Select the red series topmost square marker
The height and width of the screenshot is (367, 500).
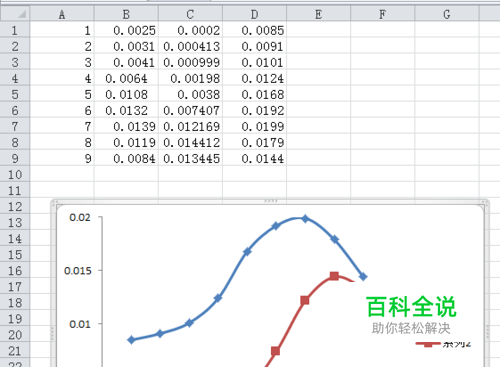(x=334, y=276)
